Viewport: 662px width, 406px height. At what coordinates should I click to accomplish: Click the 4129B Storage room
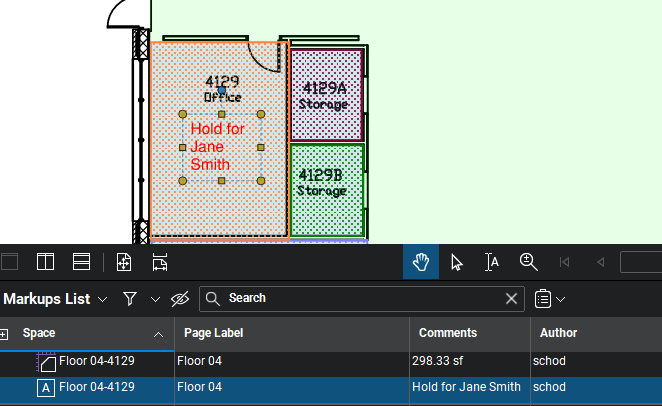click(326, 190)
